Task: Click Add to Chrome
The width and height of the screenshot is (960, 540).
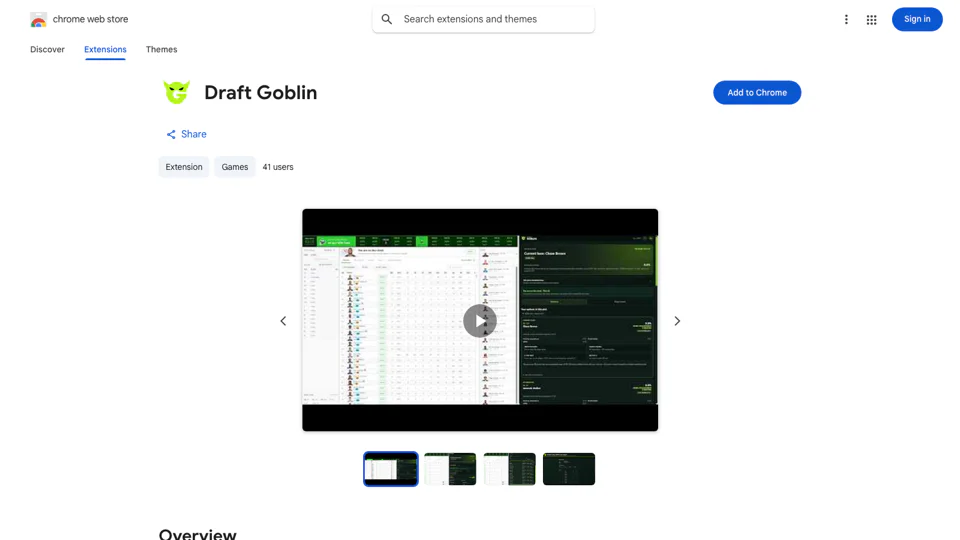Action: tap(757, 92)
